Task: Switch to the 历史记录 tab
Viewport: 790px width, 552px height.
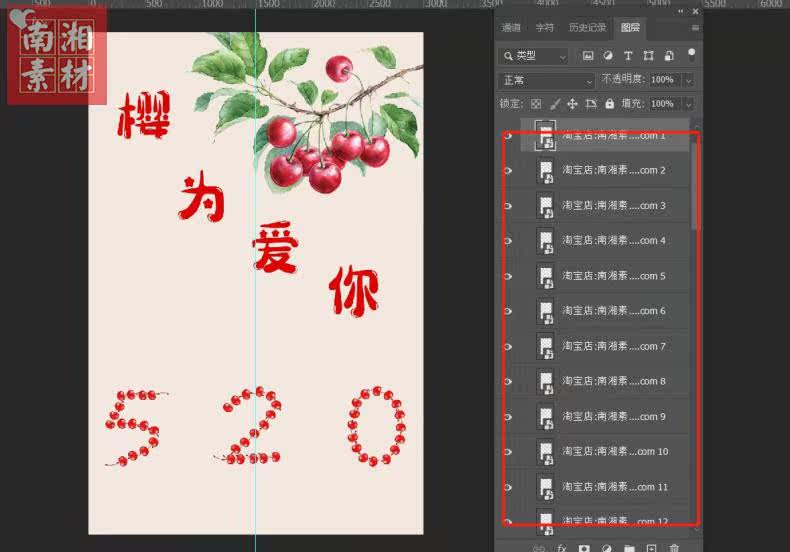Action: tap(587, 28)
